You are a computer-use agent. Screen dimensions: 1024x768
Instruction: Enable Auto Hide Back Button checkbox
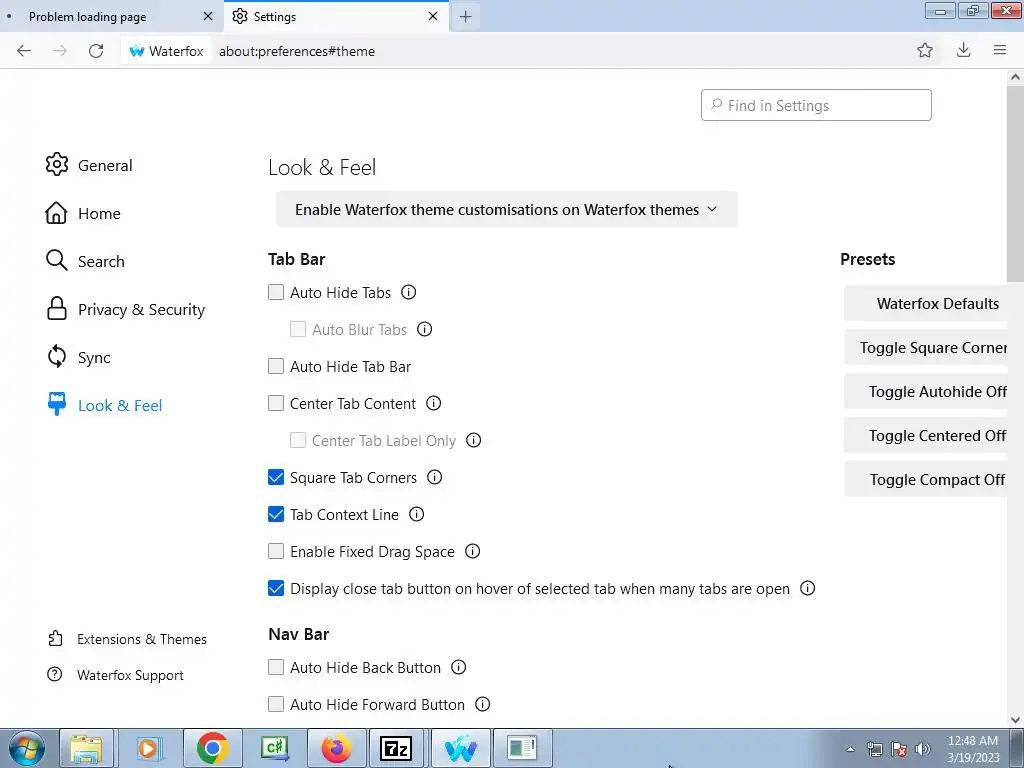tap(276, 667)
